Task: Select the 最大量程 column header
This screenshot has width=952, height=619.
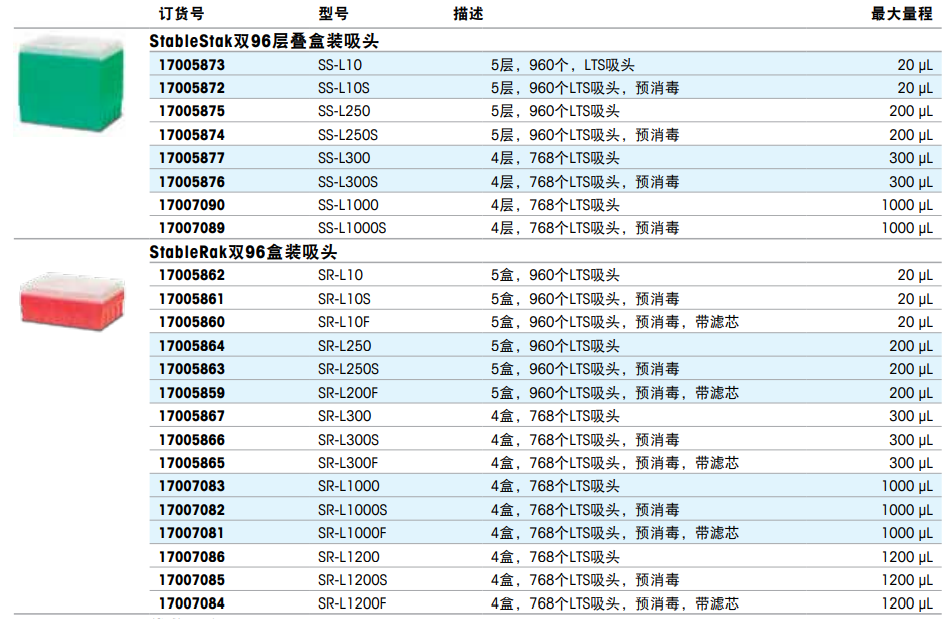Action: pyautogui.click(x=902, y=13)
